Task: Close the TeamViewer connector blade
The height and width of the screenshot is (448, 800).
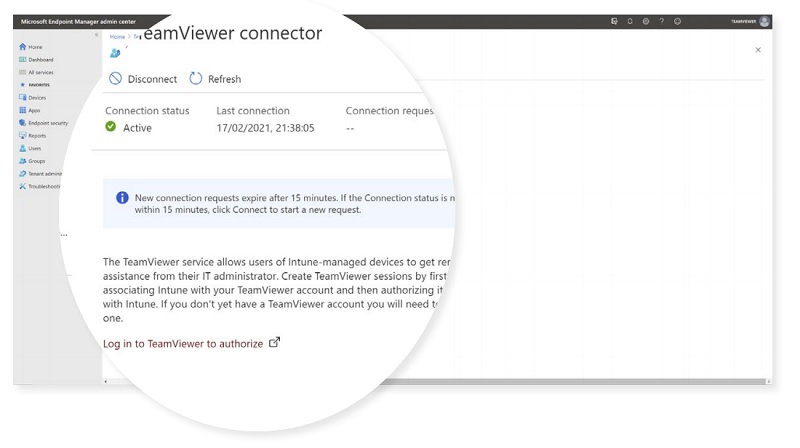Action: click(x=758, y=50)
